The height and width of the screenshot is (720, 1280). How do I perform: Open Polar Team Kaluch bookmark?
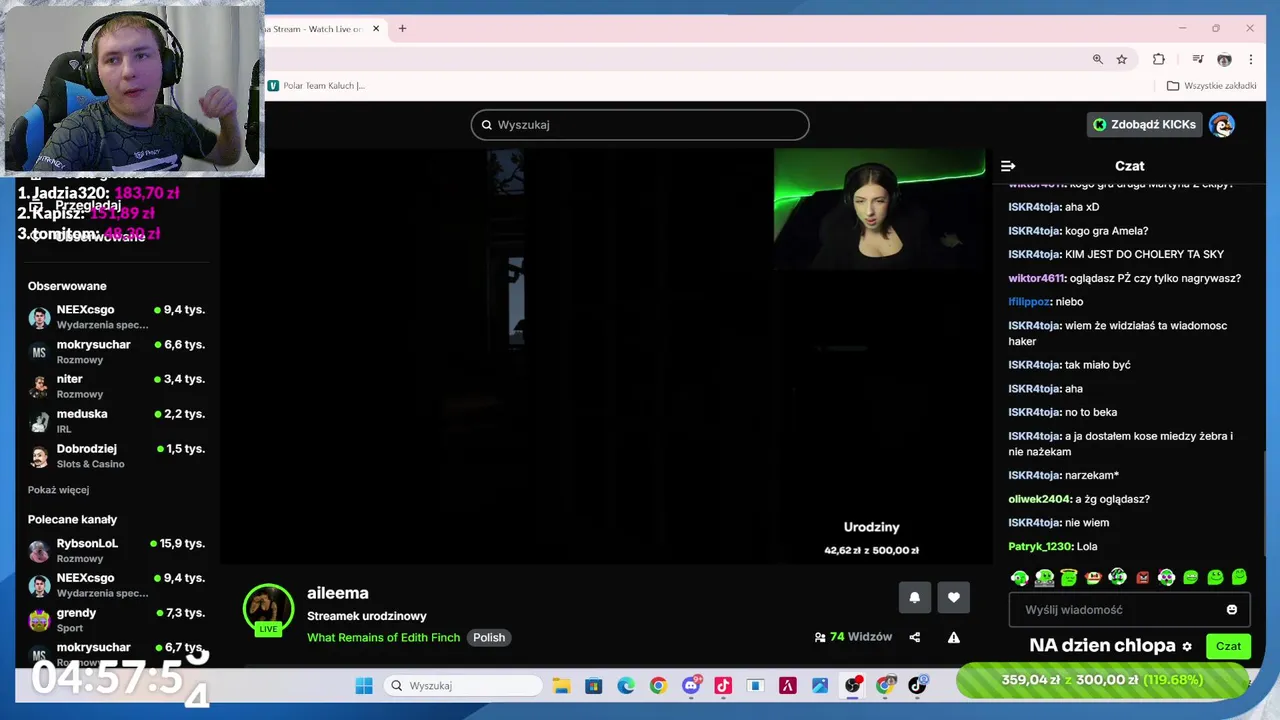[x=316, y=86]
